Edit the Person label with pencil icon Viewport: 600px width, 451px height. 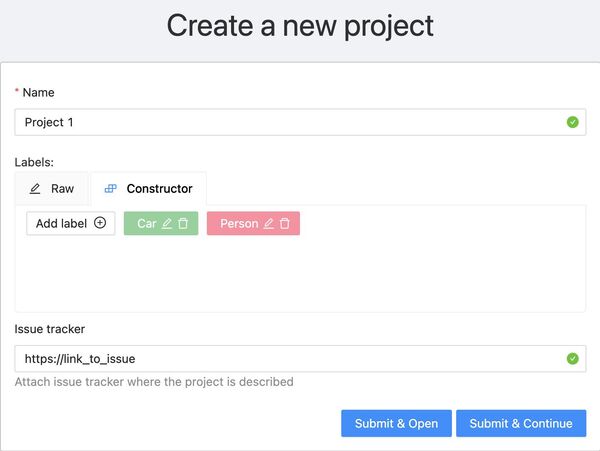tap(268, 224)
